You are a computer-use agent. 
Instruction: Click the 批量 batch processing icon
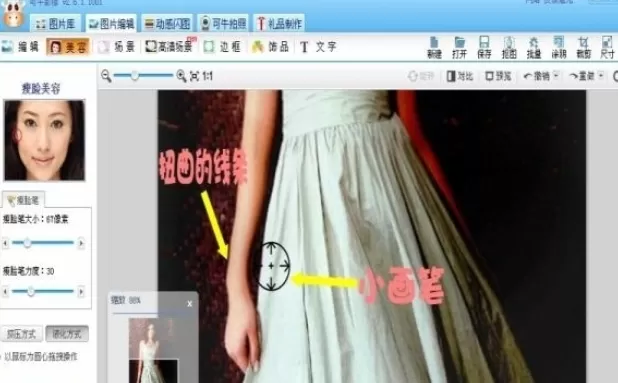pos(534,48)
